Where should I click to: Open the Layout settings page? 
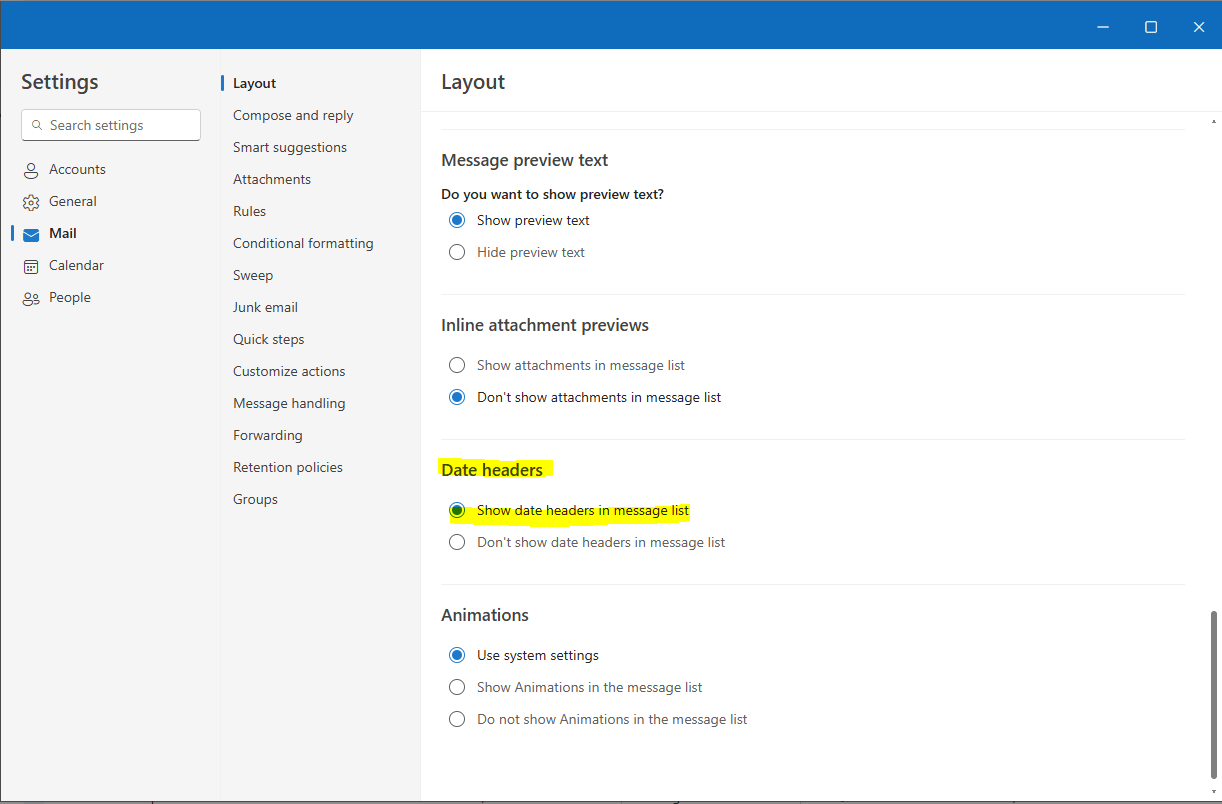point(254,84)
